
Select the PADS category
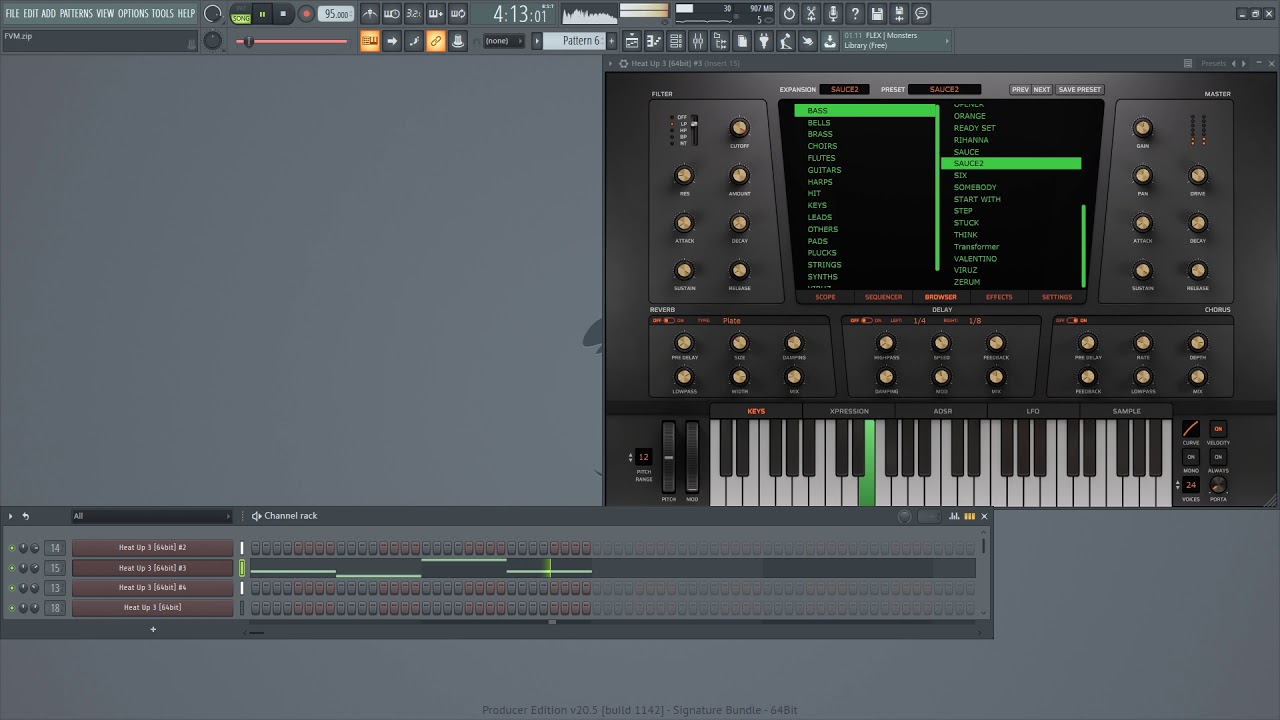point(818,241)
